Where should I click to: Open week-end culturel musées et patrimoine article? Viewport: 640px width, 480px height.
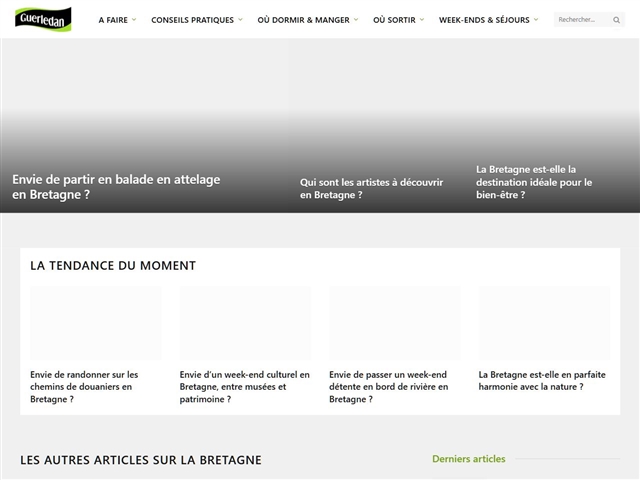[x=244, y=387]
